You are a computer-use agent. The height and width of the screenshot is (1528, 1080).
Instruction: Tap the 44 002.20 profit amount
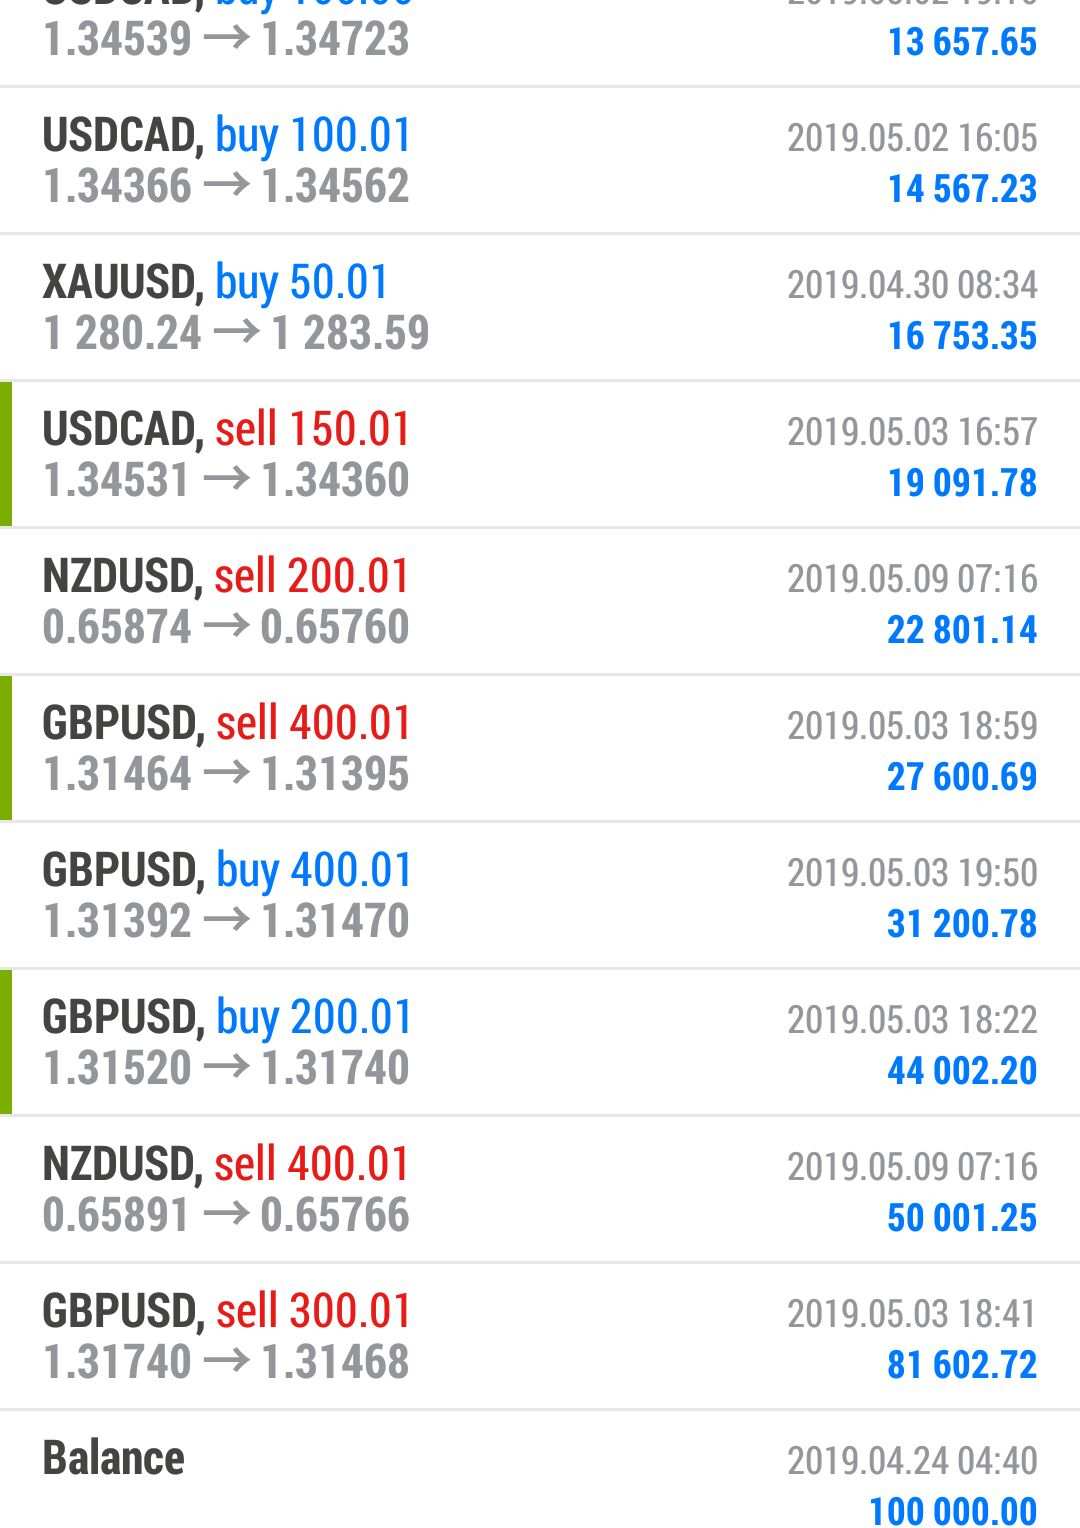point(962,1071)
